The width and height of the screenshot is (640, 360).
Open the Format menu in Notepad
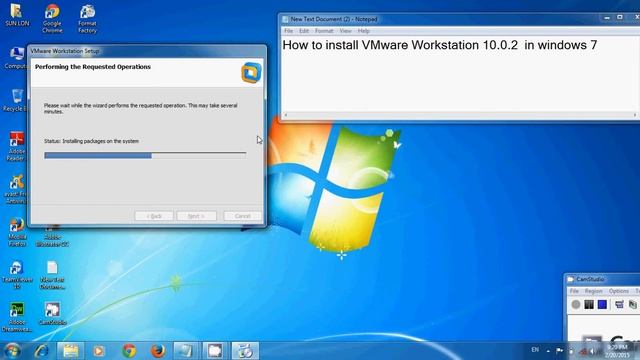(x=324, y=31)
